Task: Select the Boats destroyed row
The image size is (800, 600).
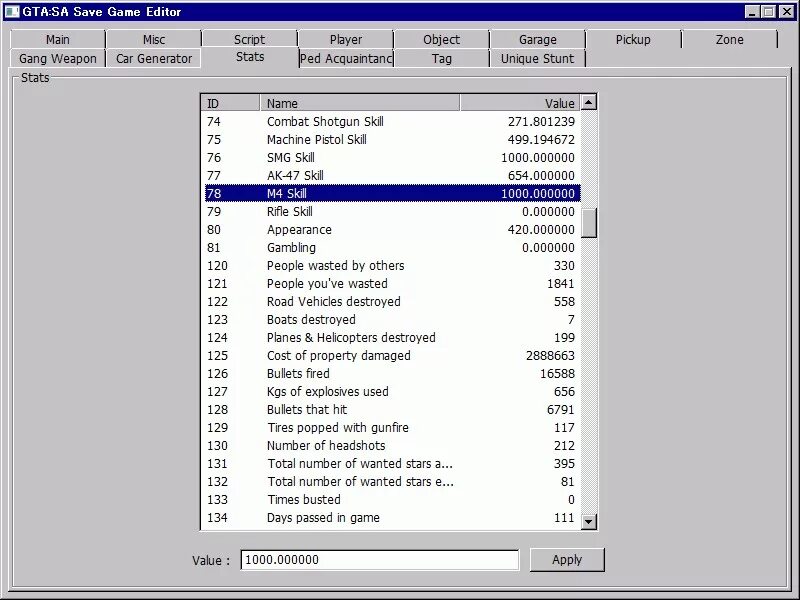Action: tap(391, 319)
